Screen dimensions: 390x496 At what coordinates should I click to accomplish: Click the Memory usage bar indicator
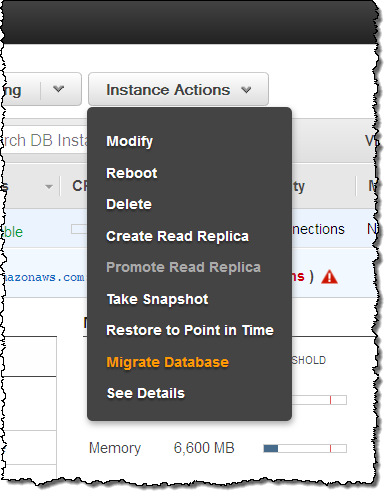(x=305, y=448)
